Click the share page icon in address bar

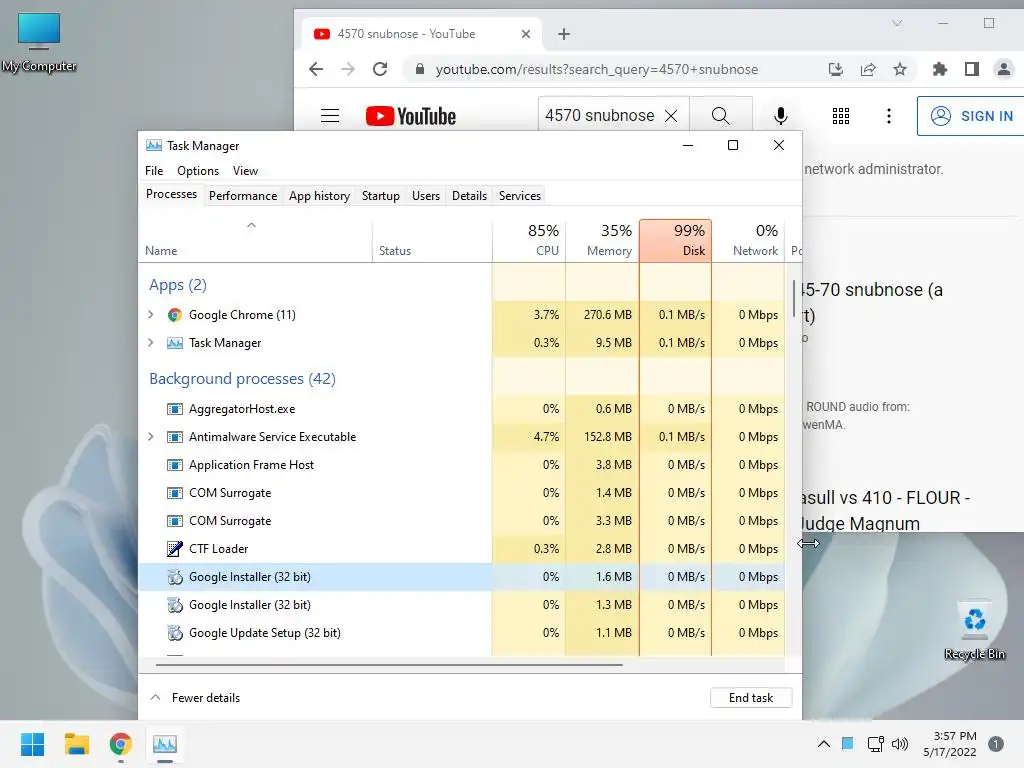click(x=868, y=69)
